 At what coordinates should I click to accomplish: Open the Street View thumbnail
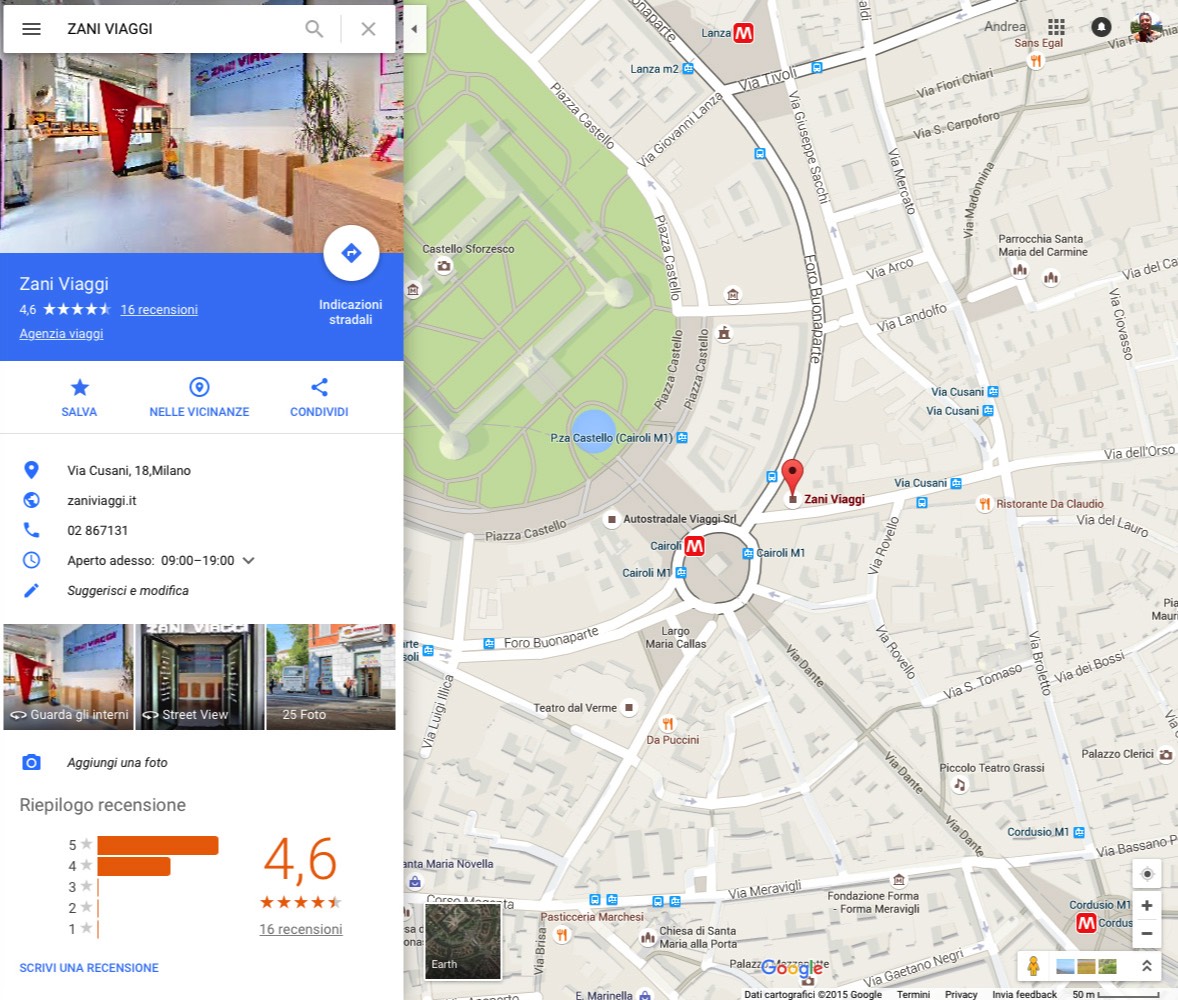199,677
